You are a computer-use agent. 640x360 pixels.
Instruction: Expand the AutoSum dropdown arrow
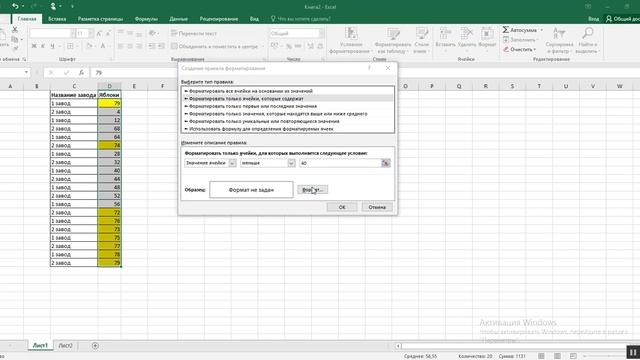(x=542, y=30)
